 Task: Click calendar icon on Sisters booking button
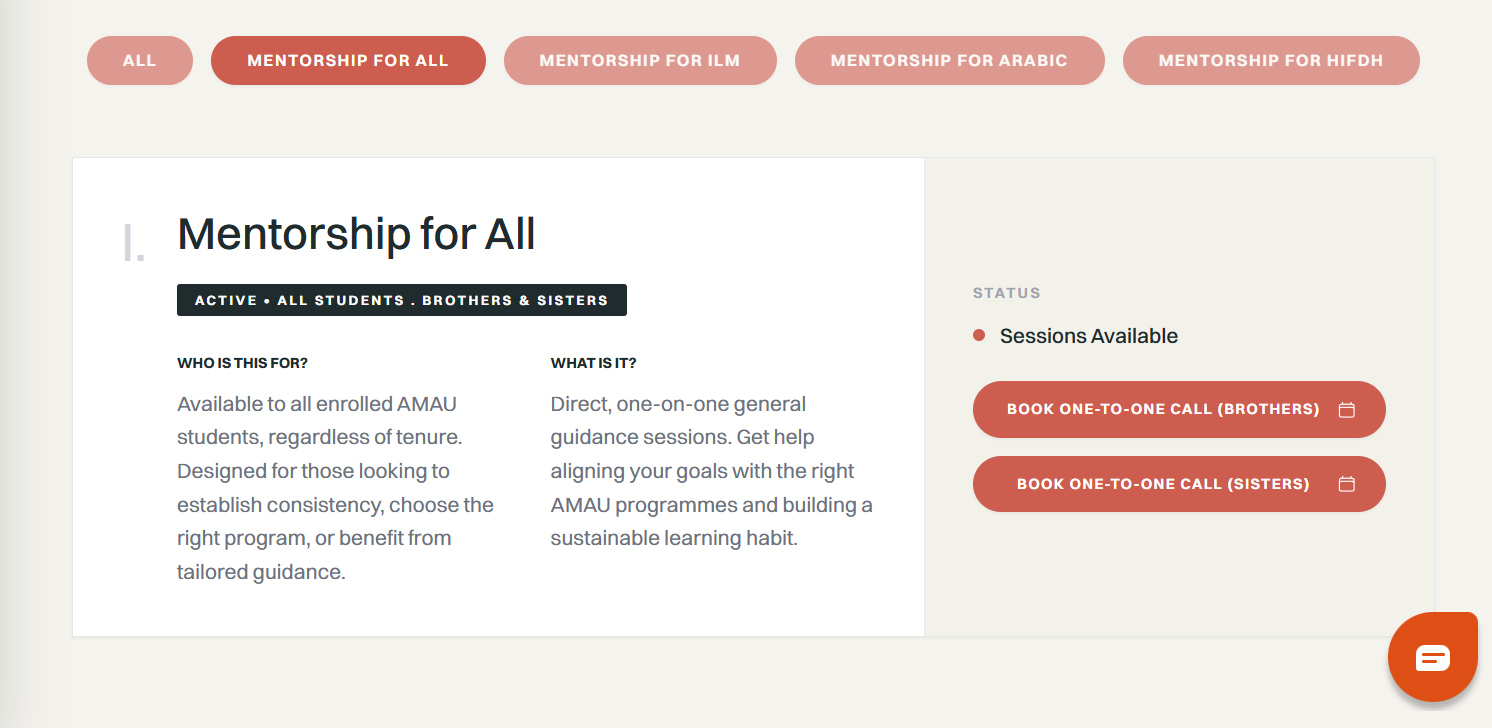pyautogui.click(x=1347, y=484)
